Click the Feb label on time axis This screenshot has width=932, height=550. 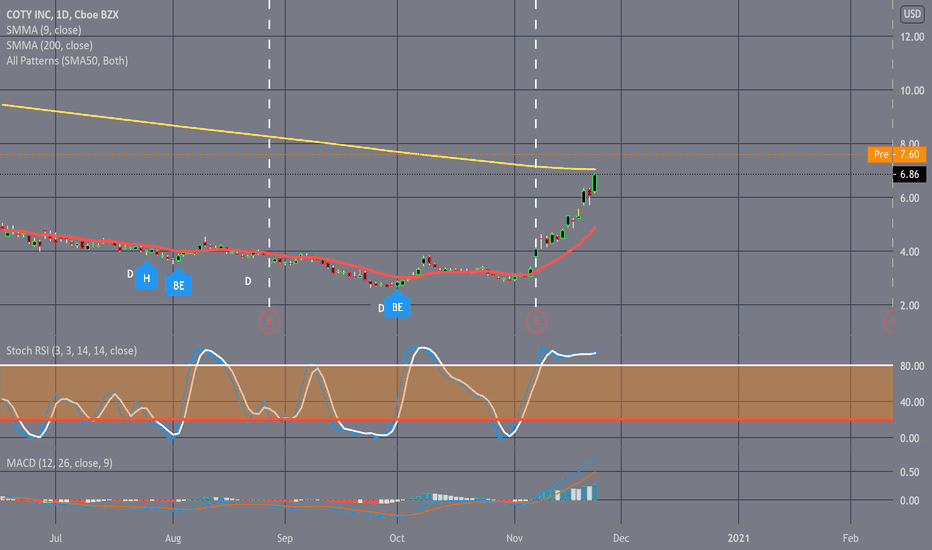coord(851,538)
